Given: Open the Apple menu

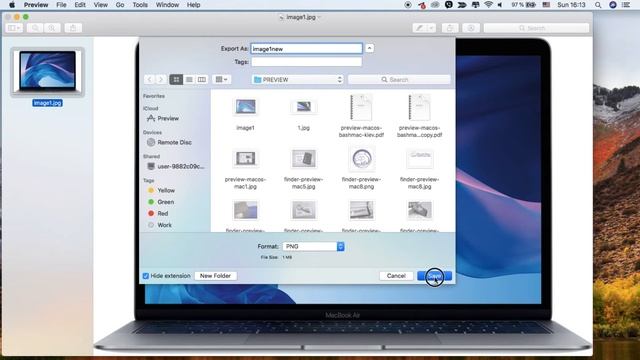Looking at the screenshot, I should point(12,5).
